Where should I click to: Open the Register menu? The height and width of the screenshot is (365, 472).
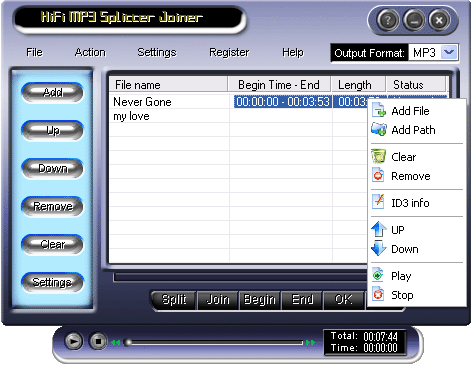tap(229, 52)
